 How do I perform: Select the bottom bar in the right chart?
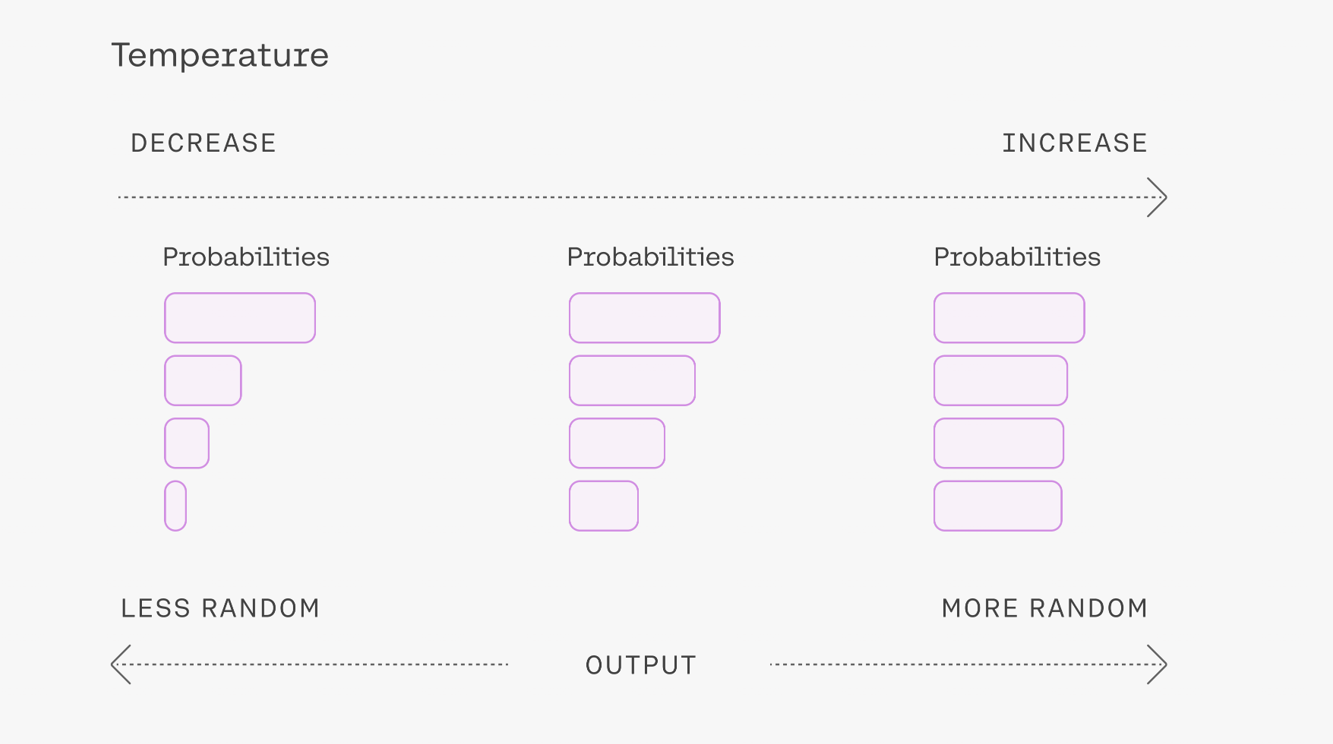point(998,506)
